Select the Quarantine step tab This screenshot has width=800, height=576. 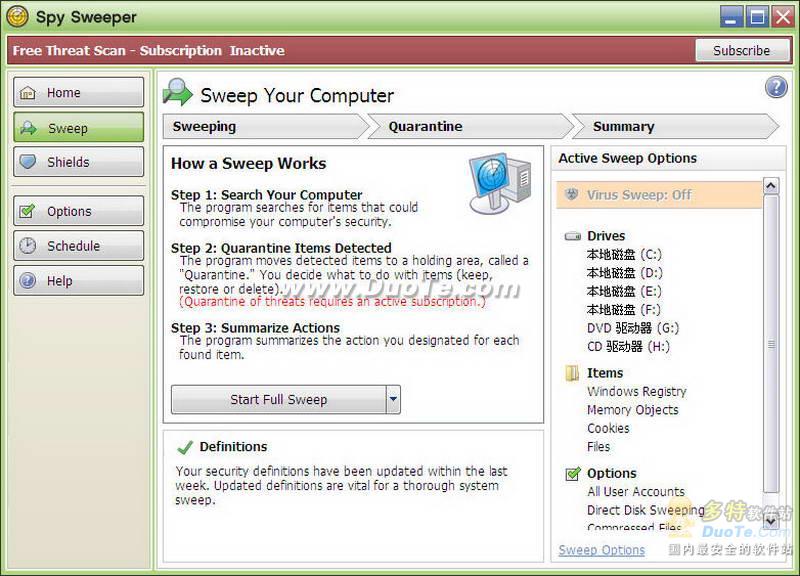(470, 126)
